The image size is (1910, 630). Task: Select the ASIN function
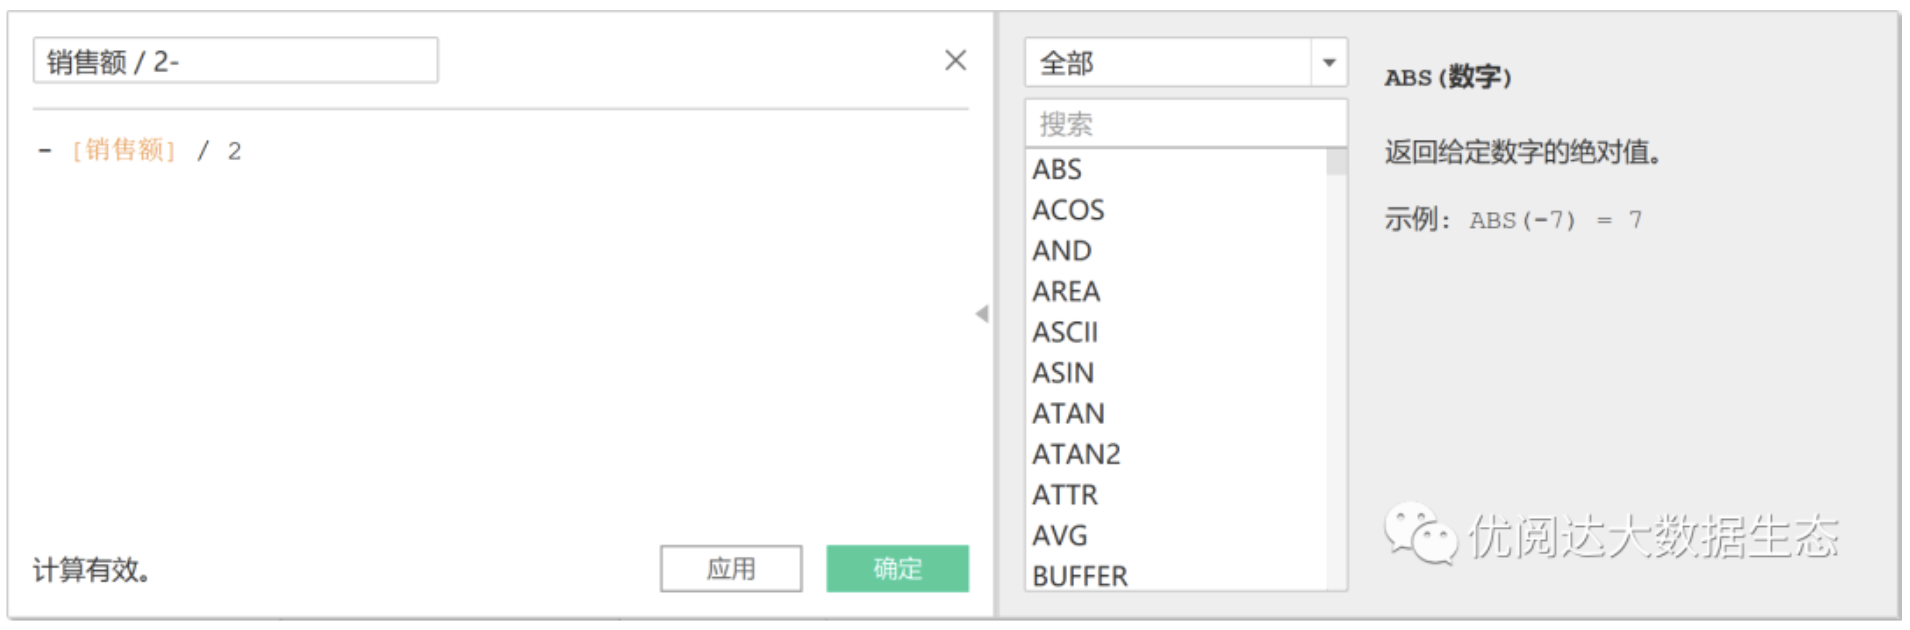1063,373
